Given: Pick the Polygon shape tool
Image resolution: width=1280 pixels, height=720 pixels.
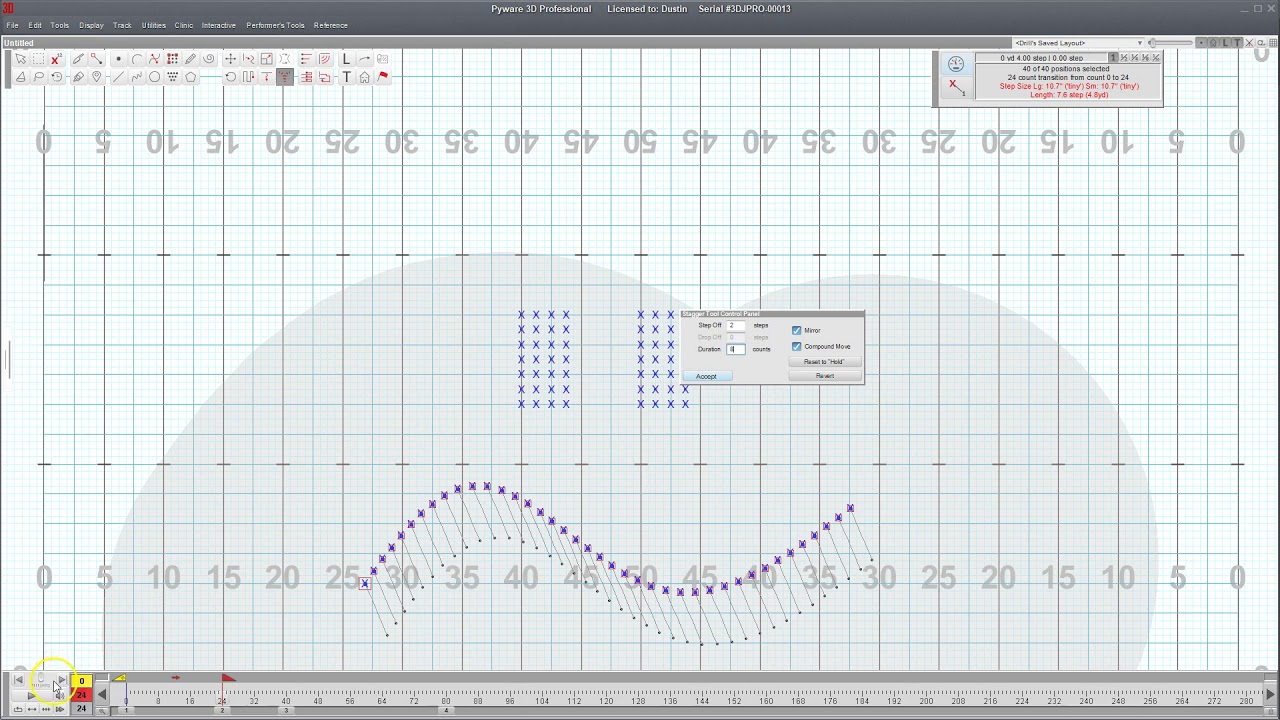Looking at the screenshot, I should [190, 77].
